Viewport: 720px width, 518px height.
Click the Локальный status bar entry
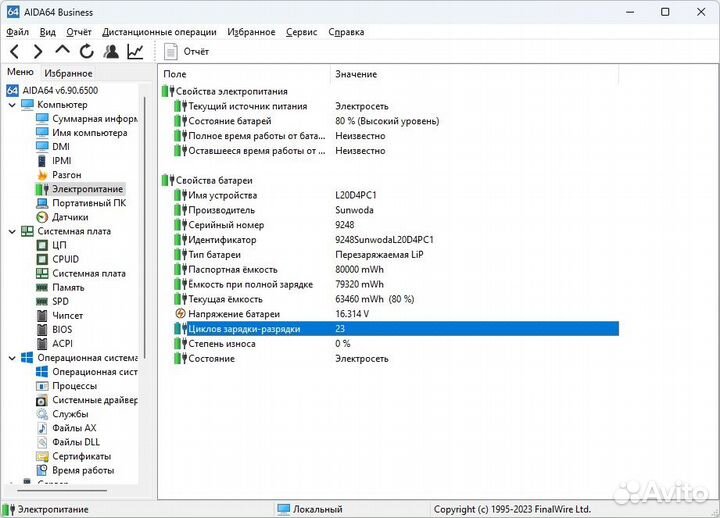pyautogui.click(x=317, y=509)
